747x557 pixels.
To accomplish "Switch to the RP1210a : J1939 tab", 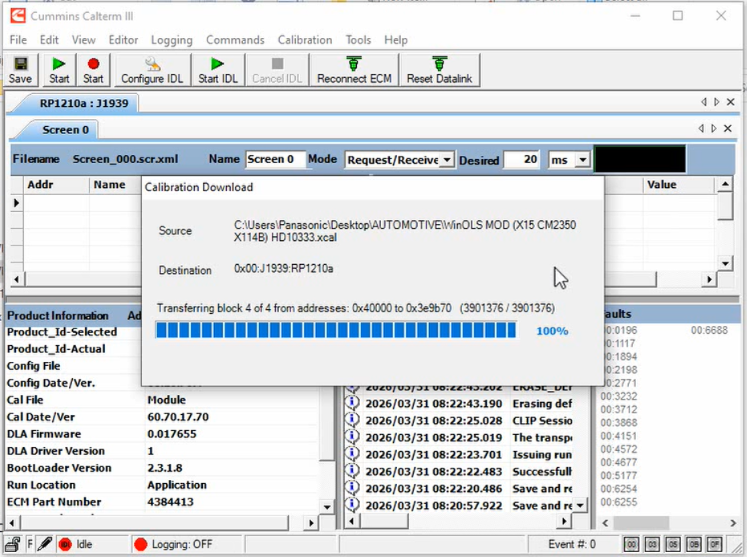I will (x=76, y=103).
